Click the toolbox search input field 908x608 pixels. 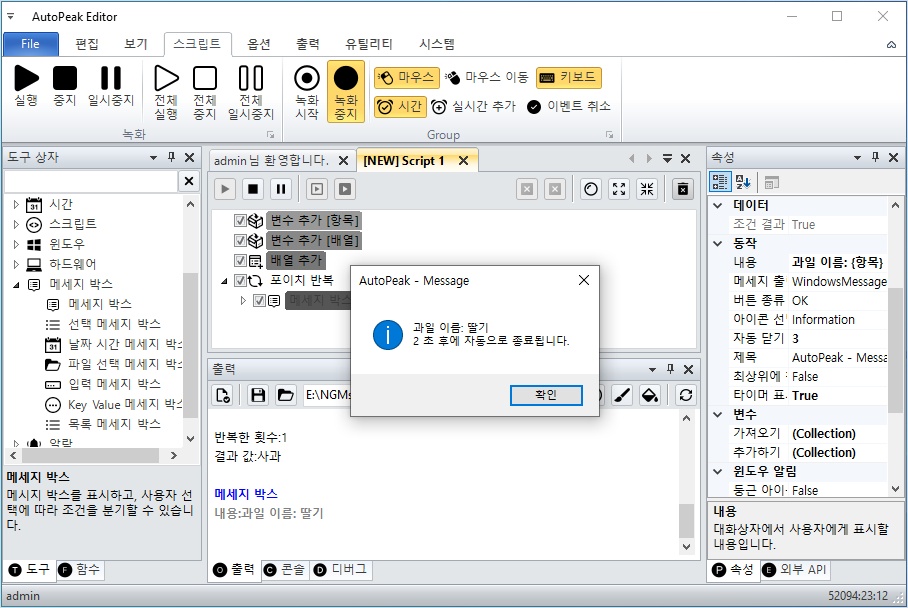(x=91, y=181)
